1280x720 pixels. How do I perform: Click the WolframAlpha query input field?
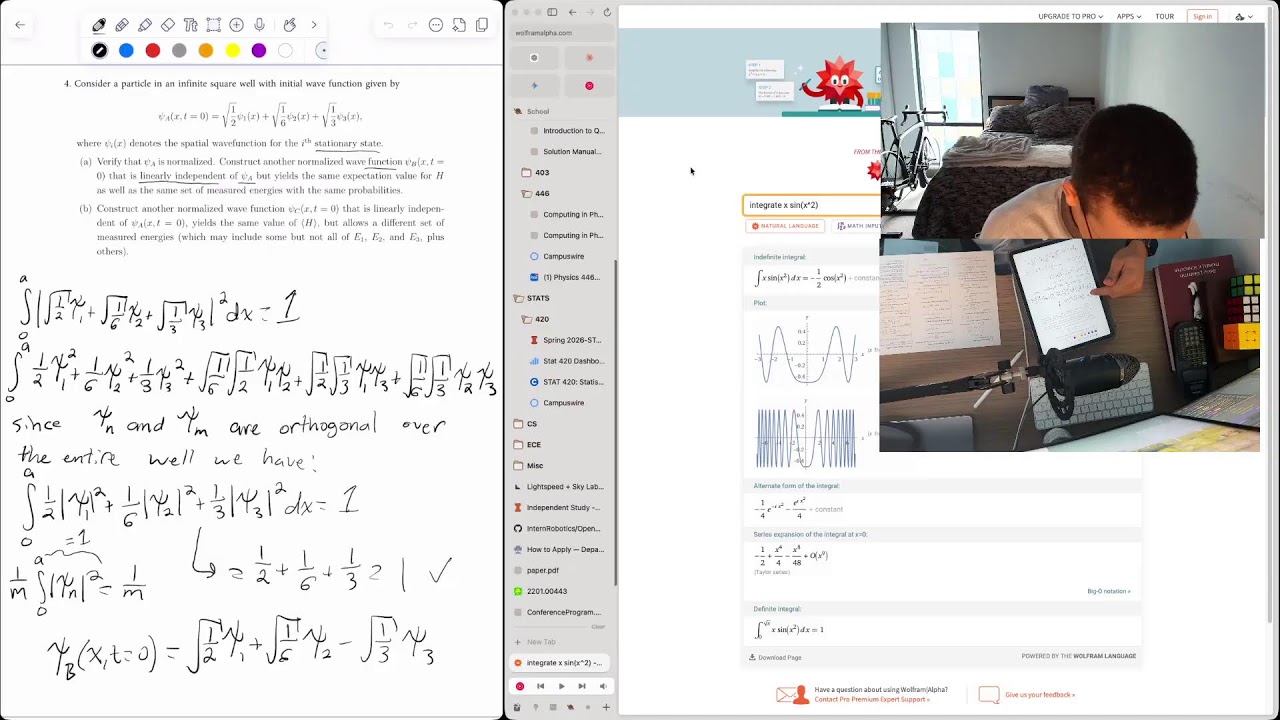(x=812, y=205)
